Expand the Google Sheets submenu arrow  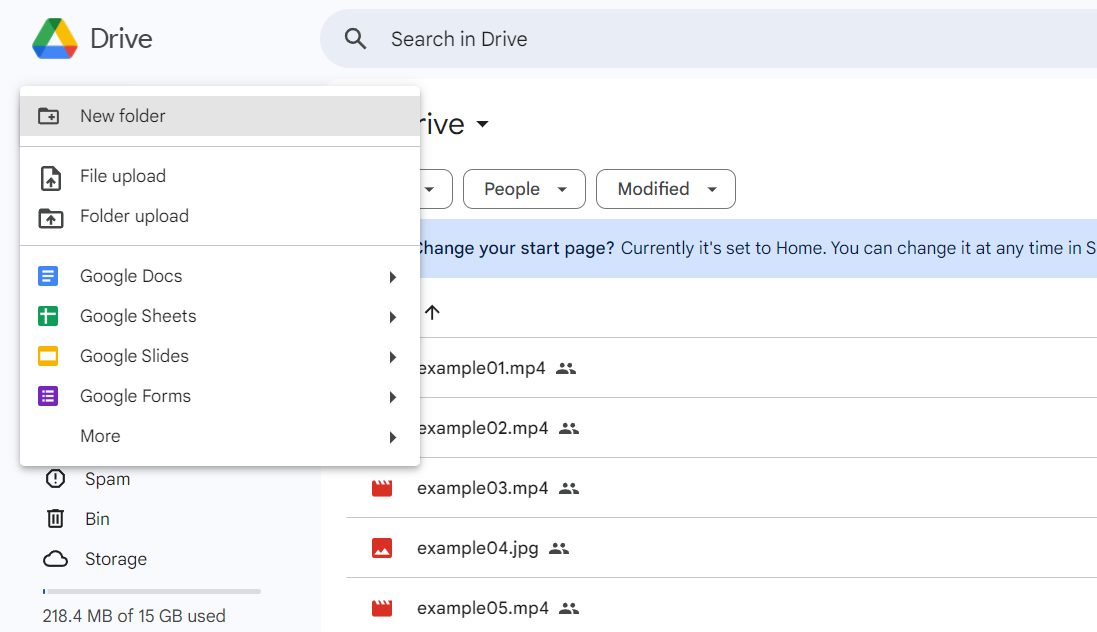point(393,317)
